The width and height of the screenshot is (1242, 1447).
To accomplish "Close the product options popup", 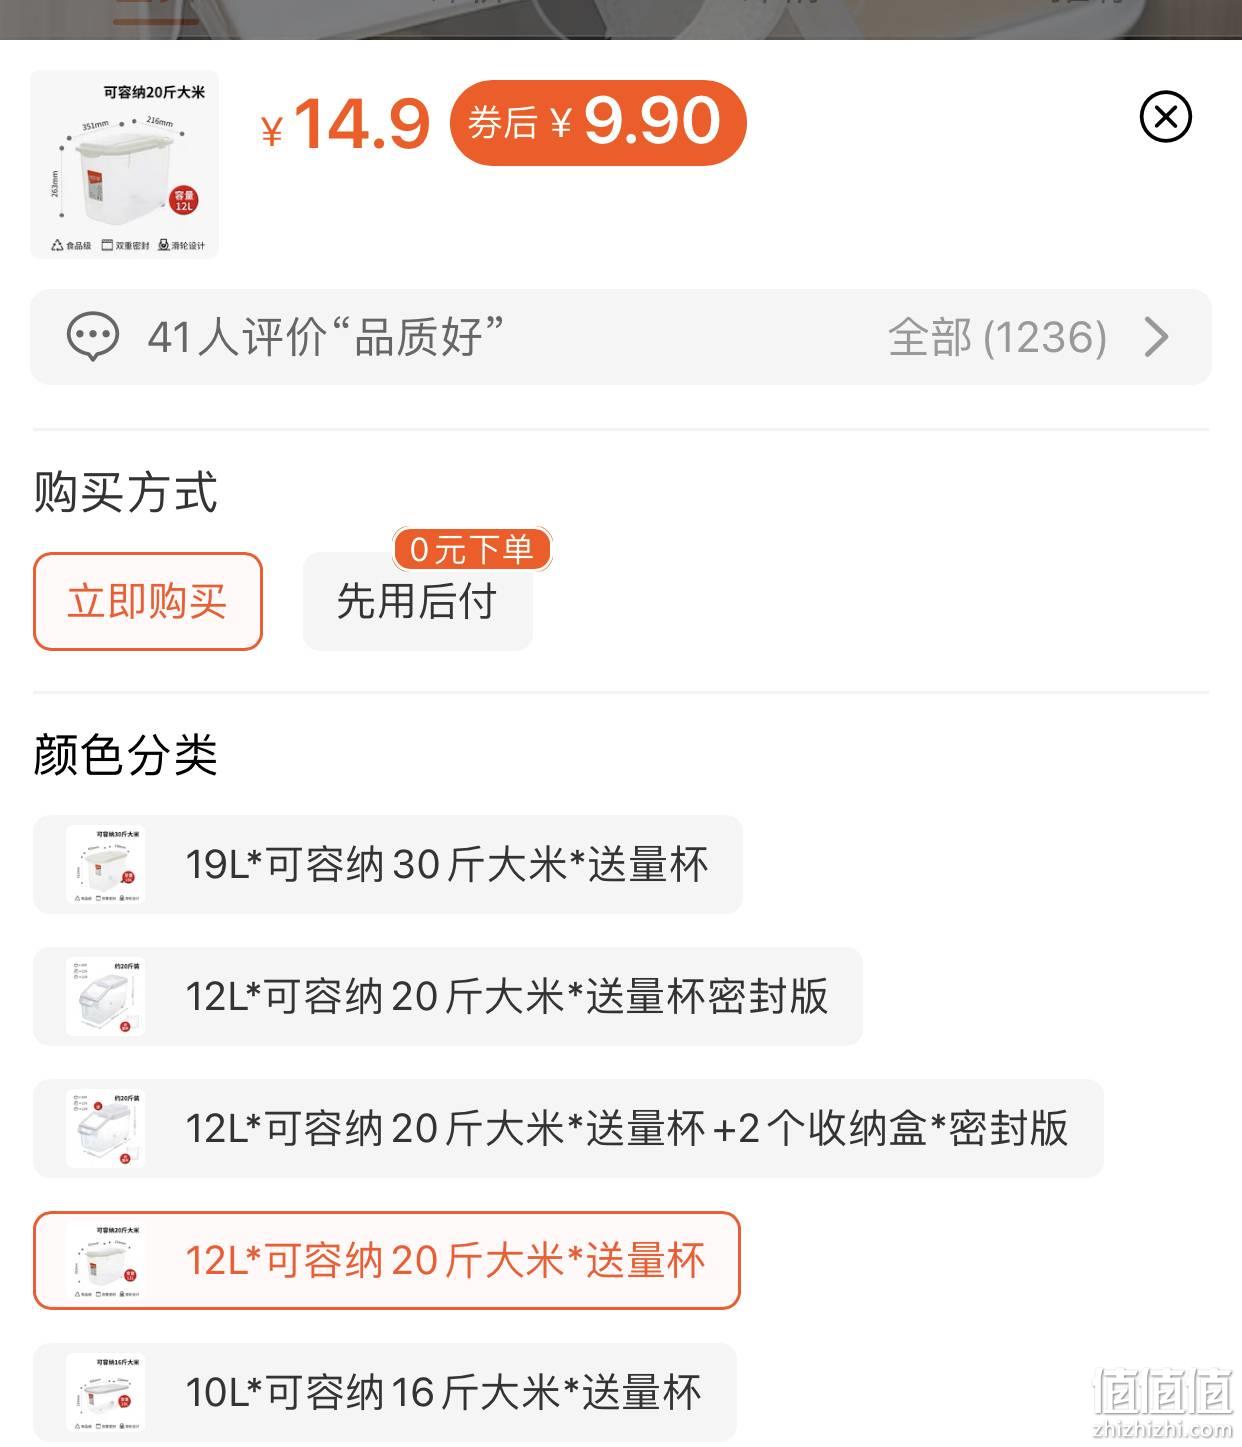I will (1165, 117).
